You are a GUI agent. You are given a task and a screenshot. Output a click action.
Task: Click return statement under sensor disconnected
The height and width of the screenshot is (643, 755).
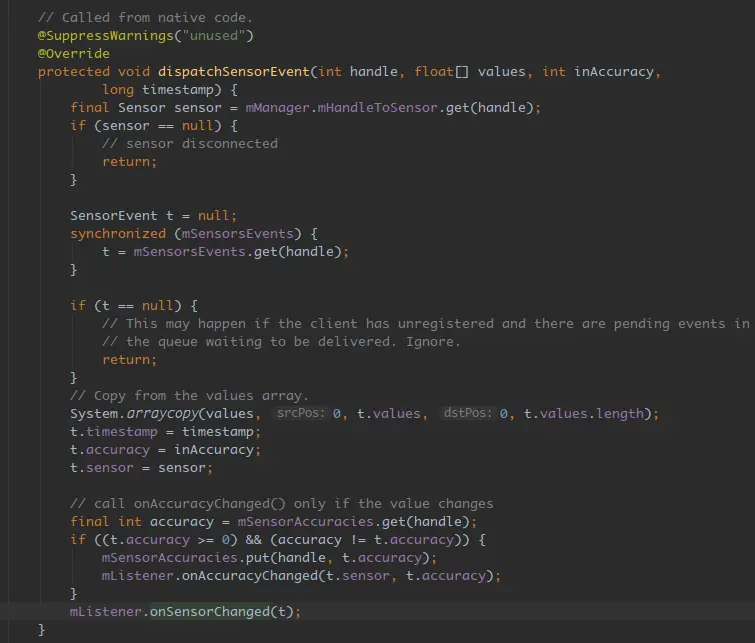pyautogui.click(x=130, y=162)
